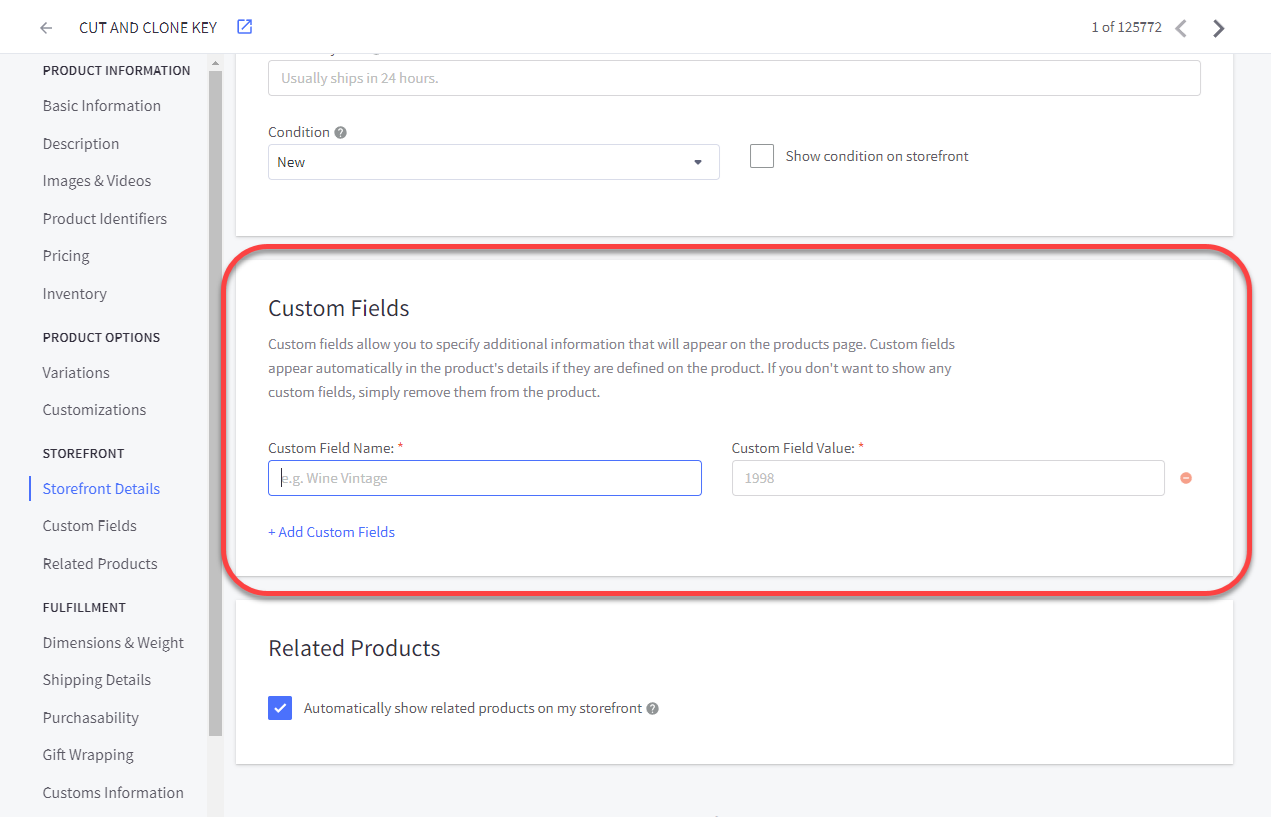This screenshot has width=1271, height=817.
Task: Open the Condition dropdown set to New
Action: [494, 162]
